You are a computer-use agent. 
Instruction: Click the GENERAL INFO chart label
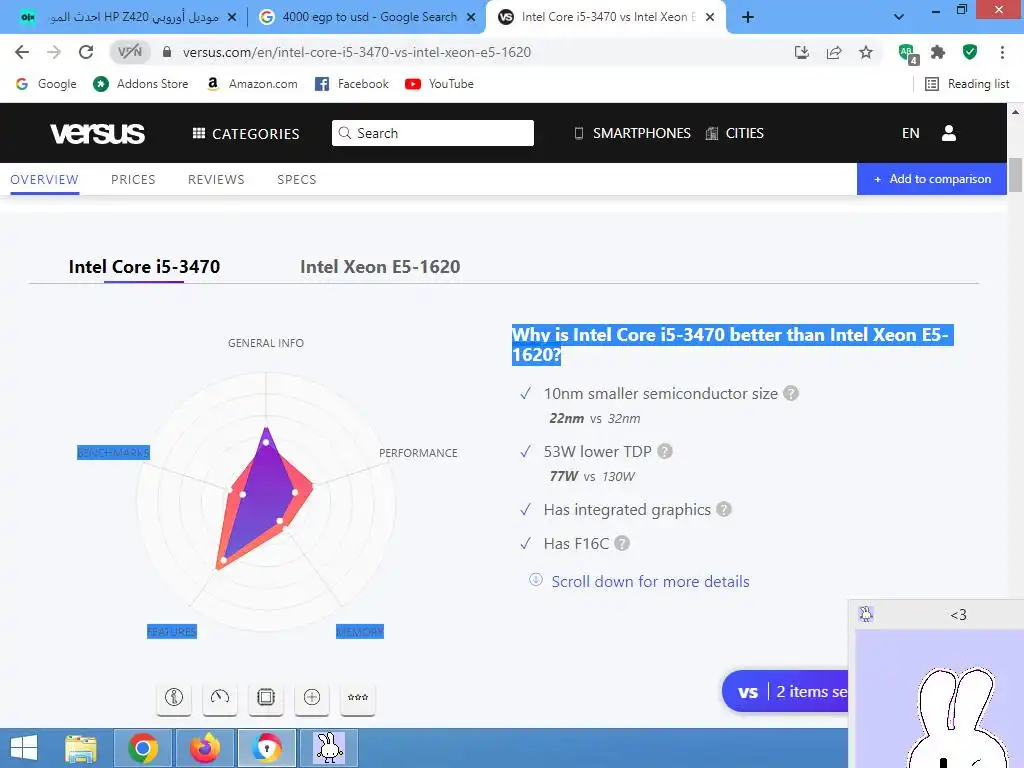coord(266,343)
